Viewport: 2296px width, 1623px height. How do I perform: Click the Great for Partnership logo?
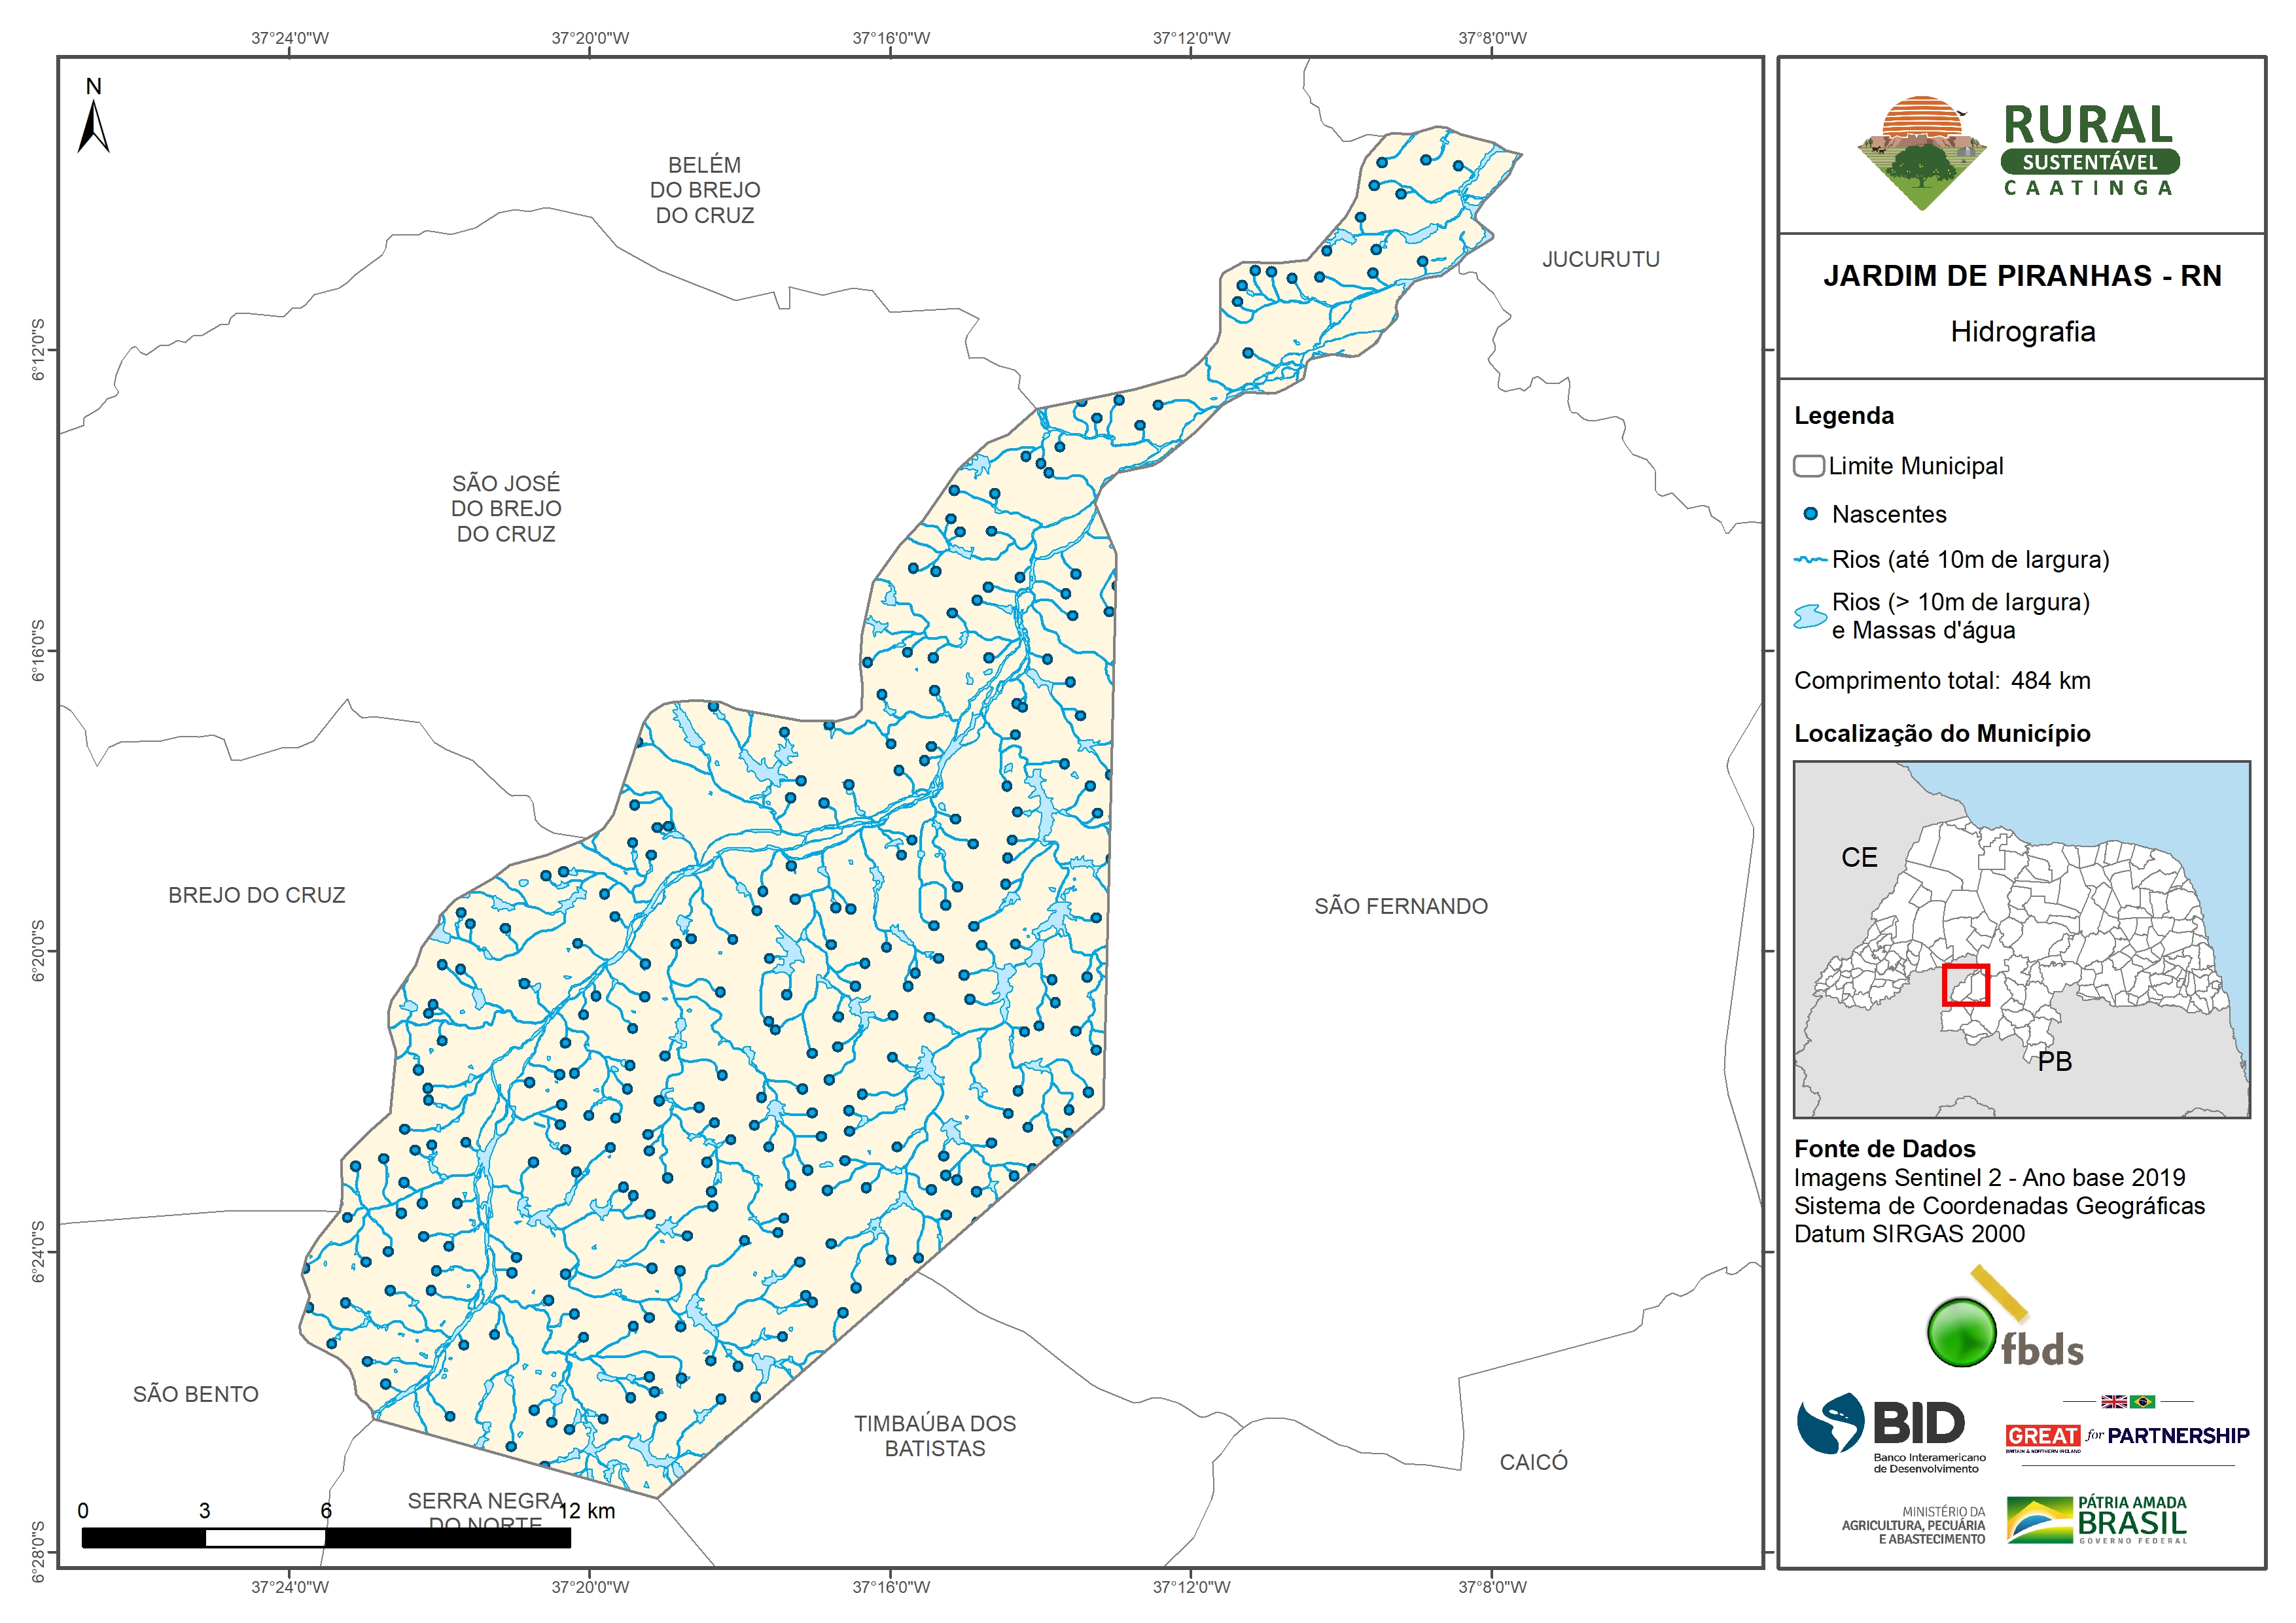pos(2127,1436)
